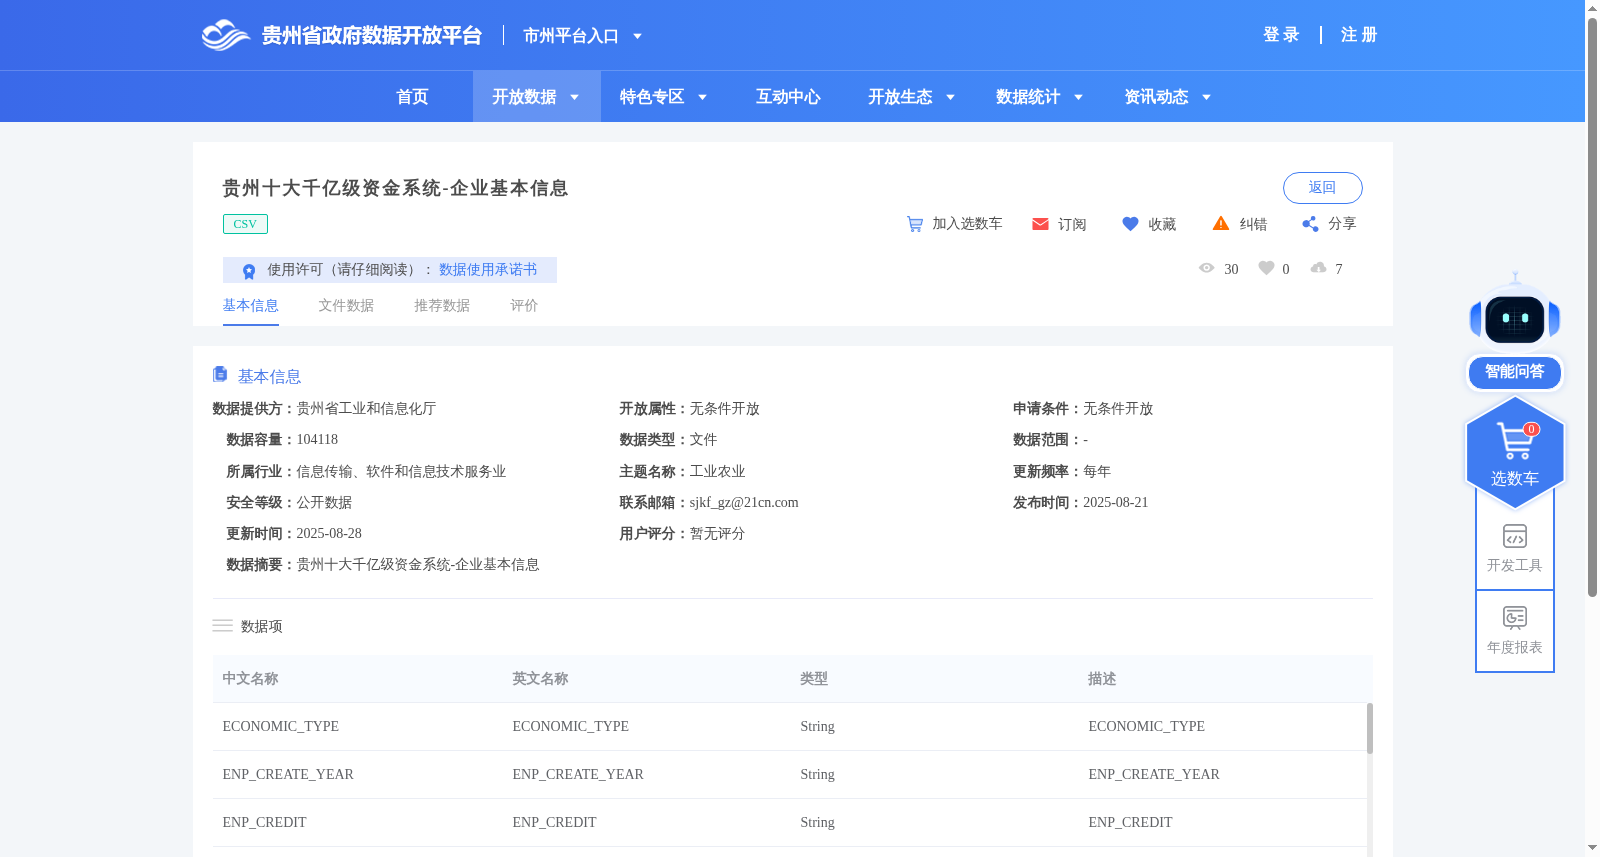This screenshot has width=1600, height=857.
Task: Click the 类型 column header
Action: tap(814, 679)
